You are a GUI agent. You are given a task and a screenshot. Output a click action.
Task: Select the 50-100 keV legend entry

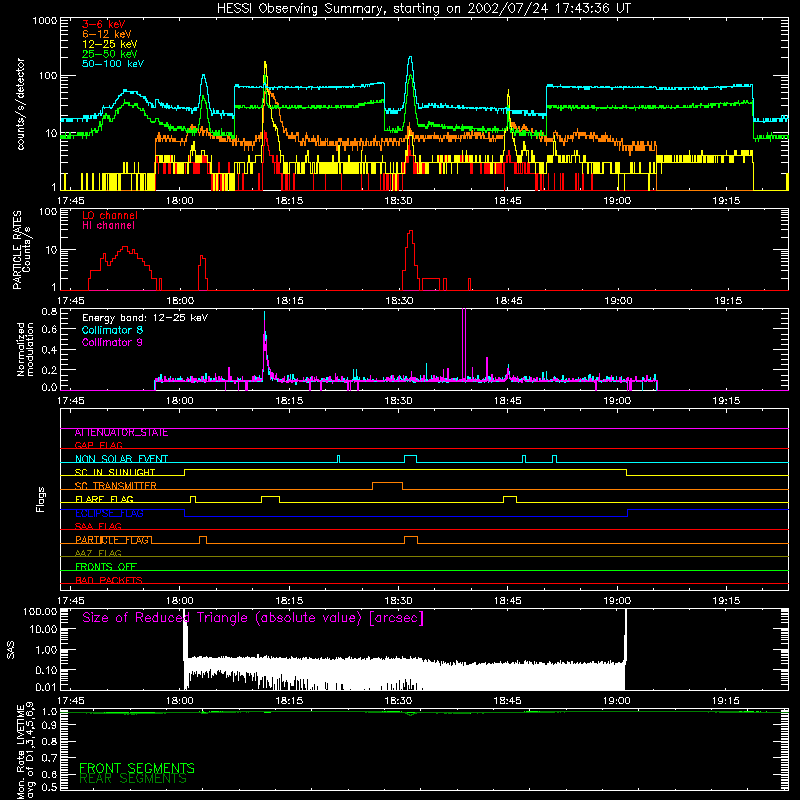[x=113, y=64]
